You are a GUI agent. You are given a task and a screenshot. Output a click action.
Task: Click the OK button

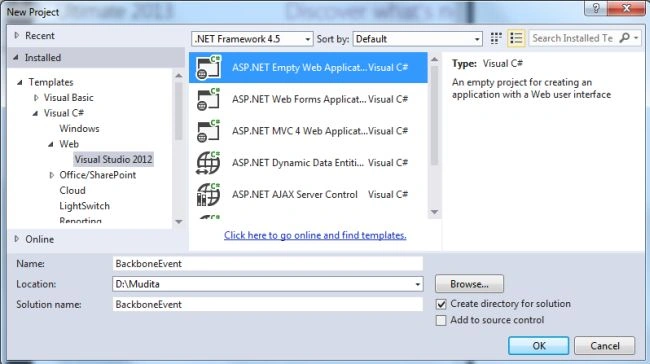pos(538,346)
